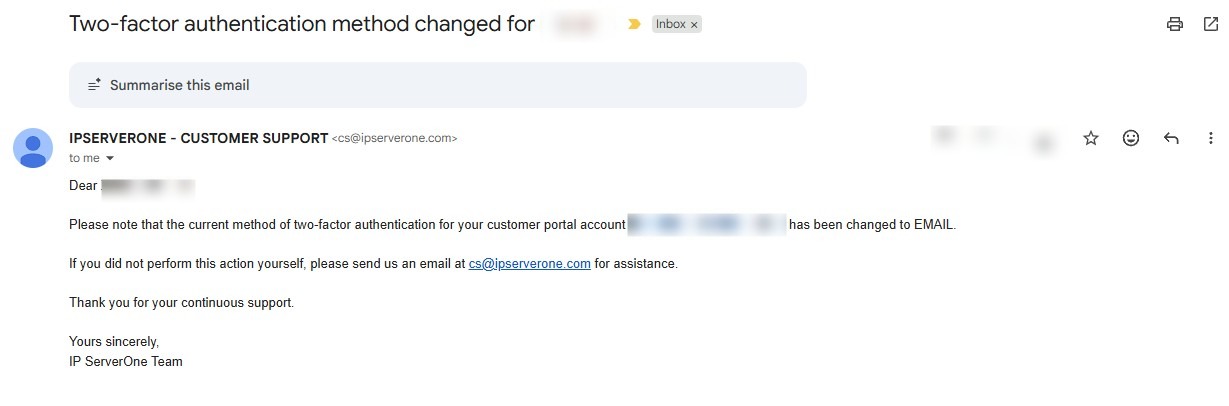Click the email subject heading
This screenshot has height=406, width=1229.
301,24
